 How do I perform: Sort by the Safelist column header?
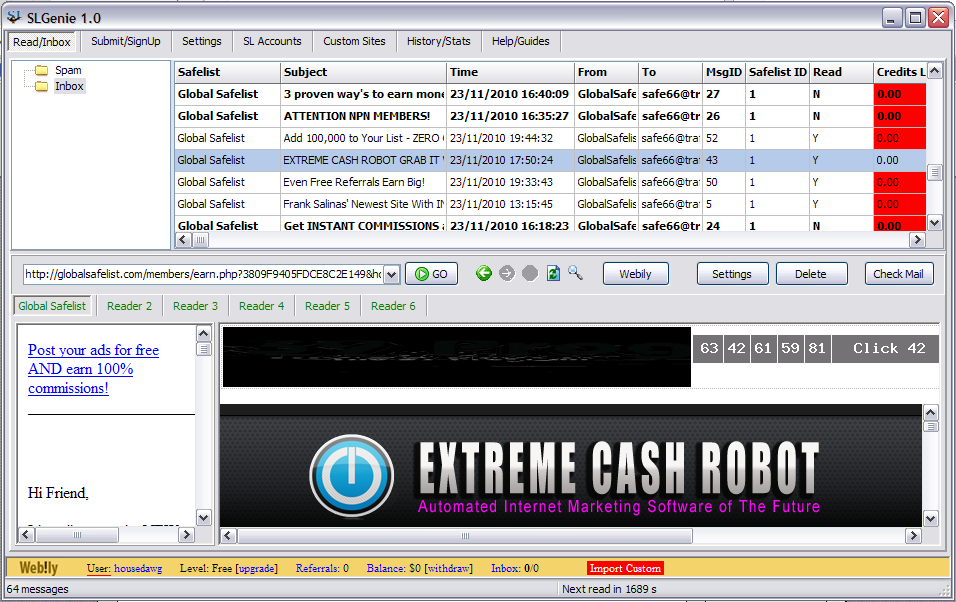227,72
